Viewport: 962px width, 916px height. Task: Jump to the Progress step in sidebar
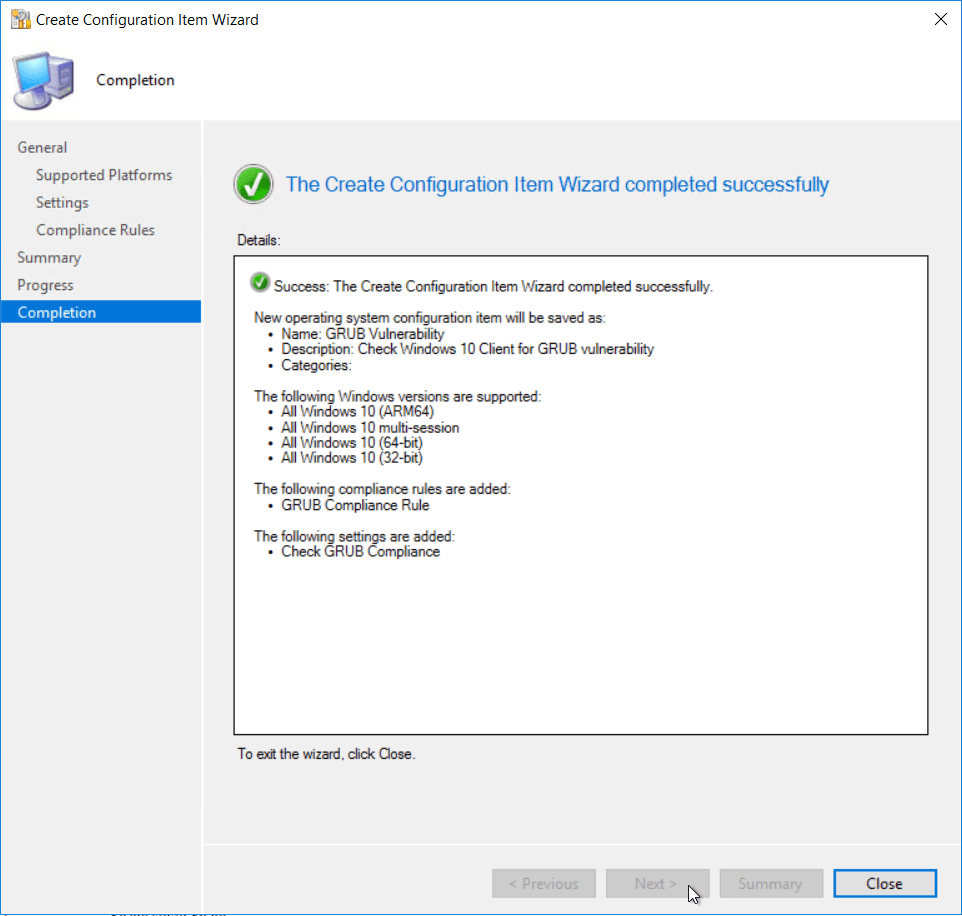point(45,285)
